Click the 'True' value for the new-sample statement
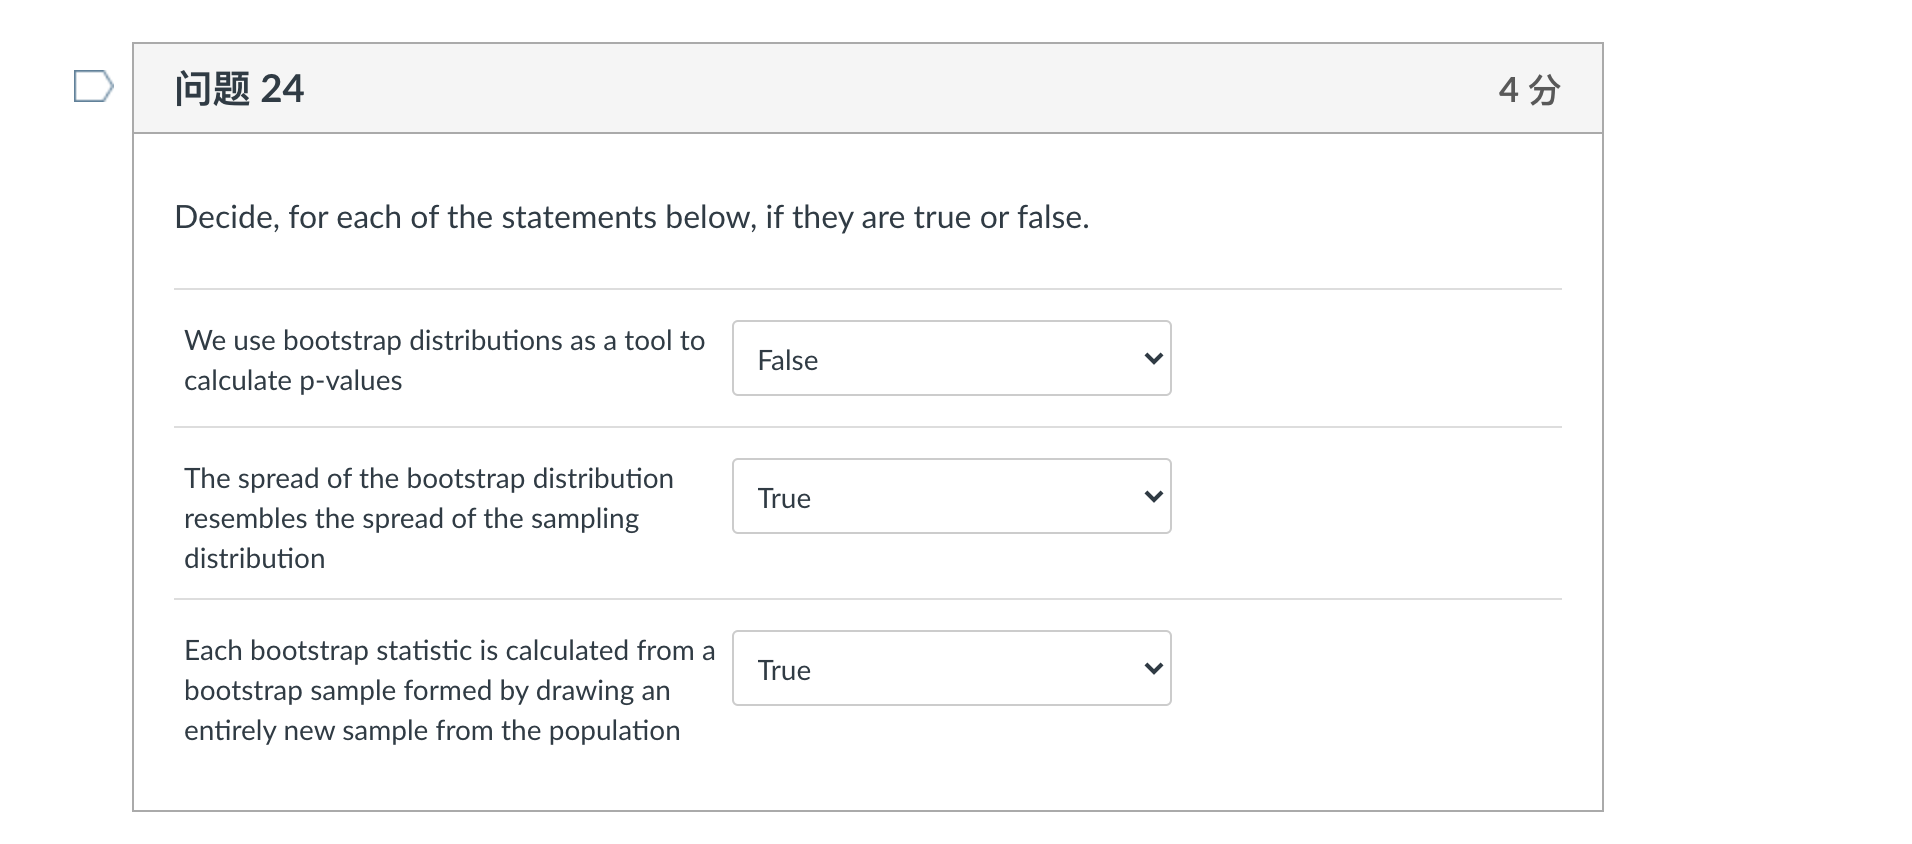Screen dimensions: 1912x844 [784, 670]
